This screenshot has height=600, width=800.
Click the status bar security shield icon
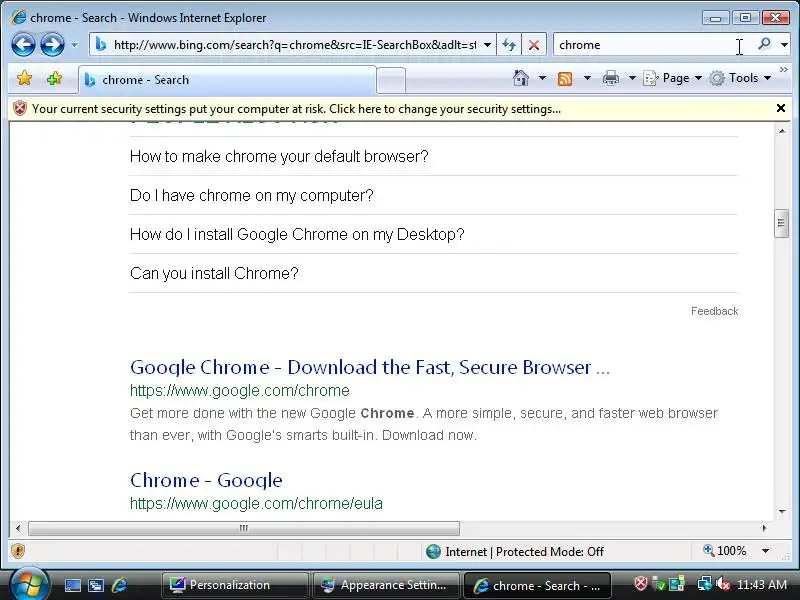(x=18, y=551)
